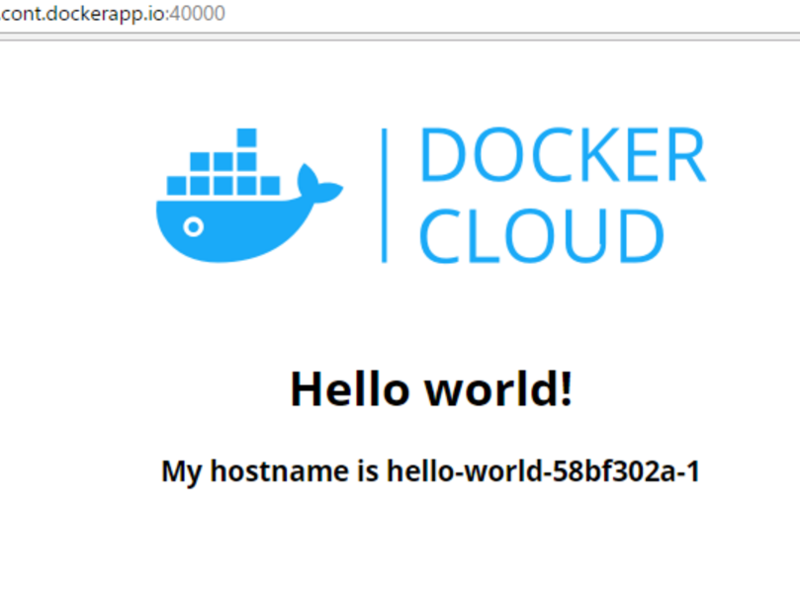Click the Docker whale logo
Screen dimensions: 800x595
[249, 195]
